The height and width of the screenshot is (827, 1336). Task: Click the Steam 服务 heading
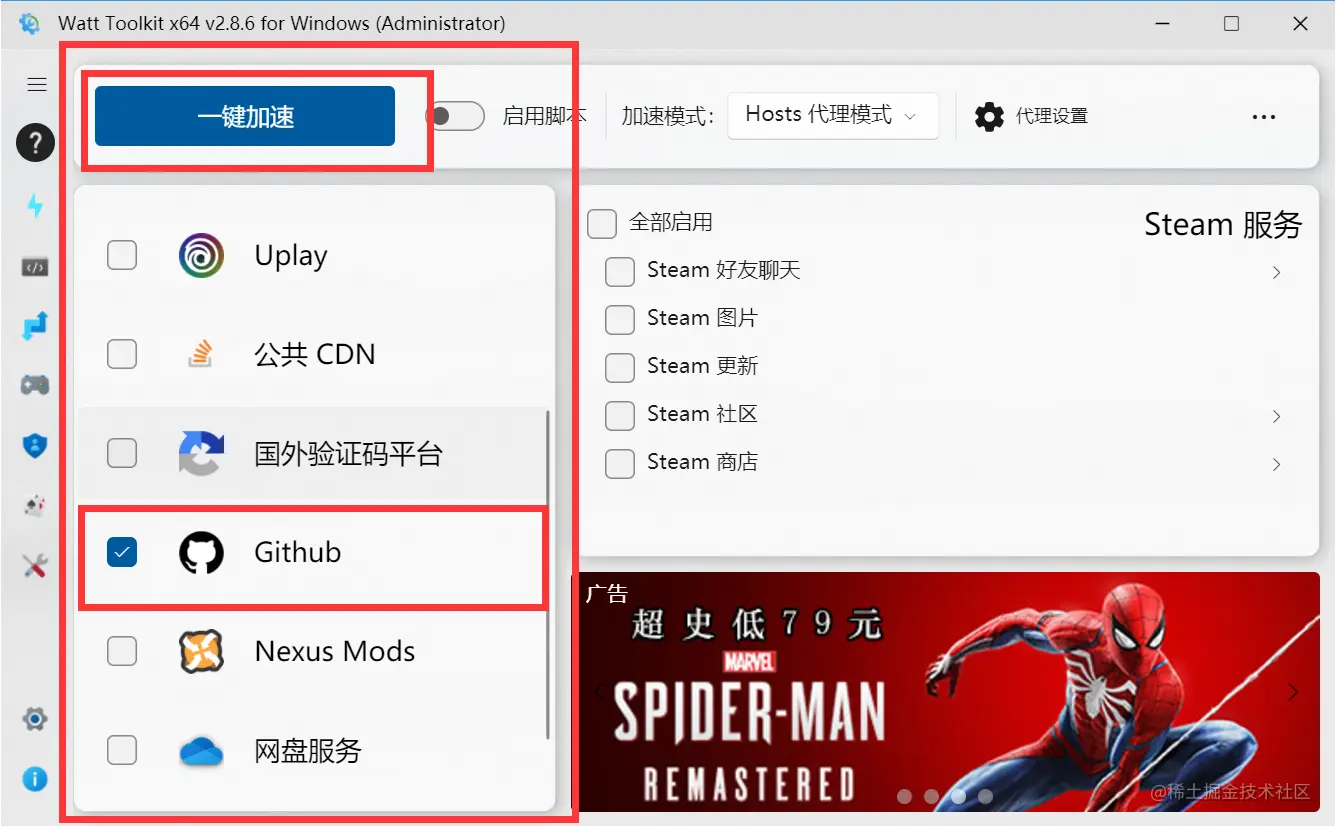[1223, 225]
